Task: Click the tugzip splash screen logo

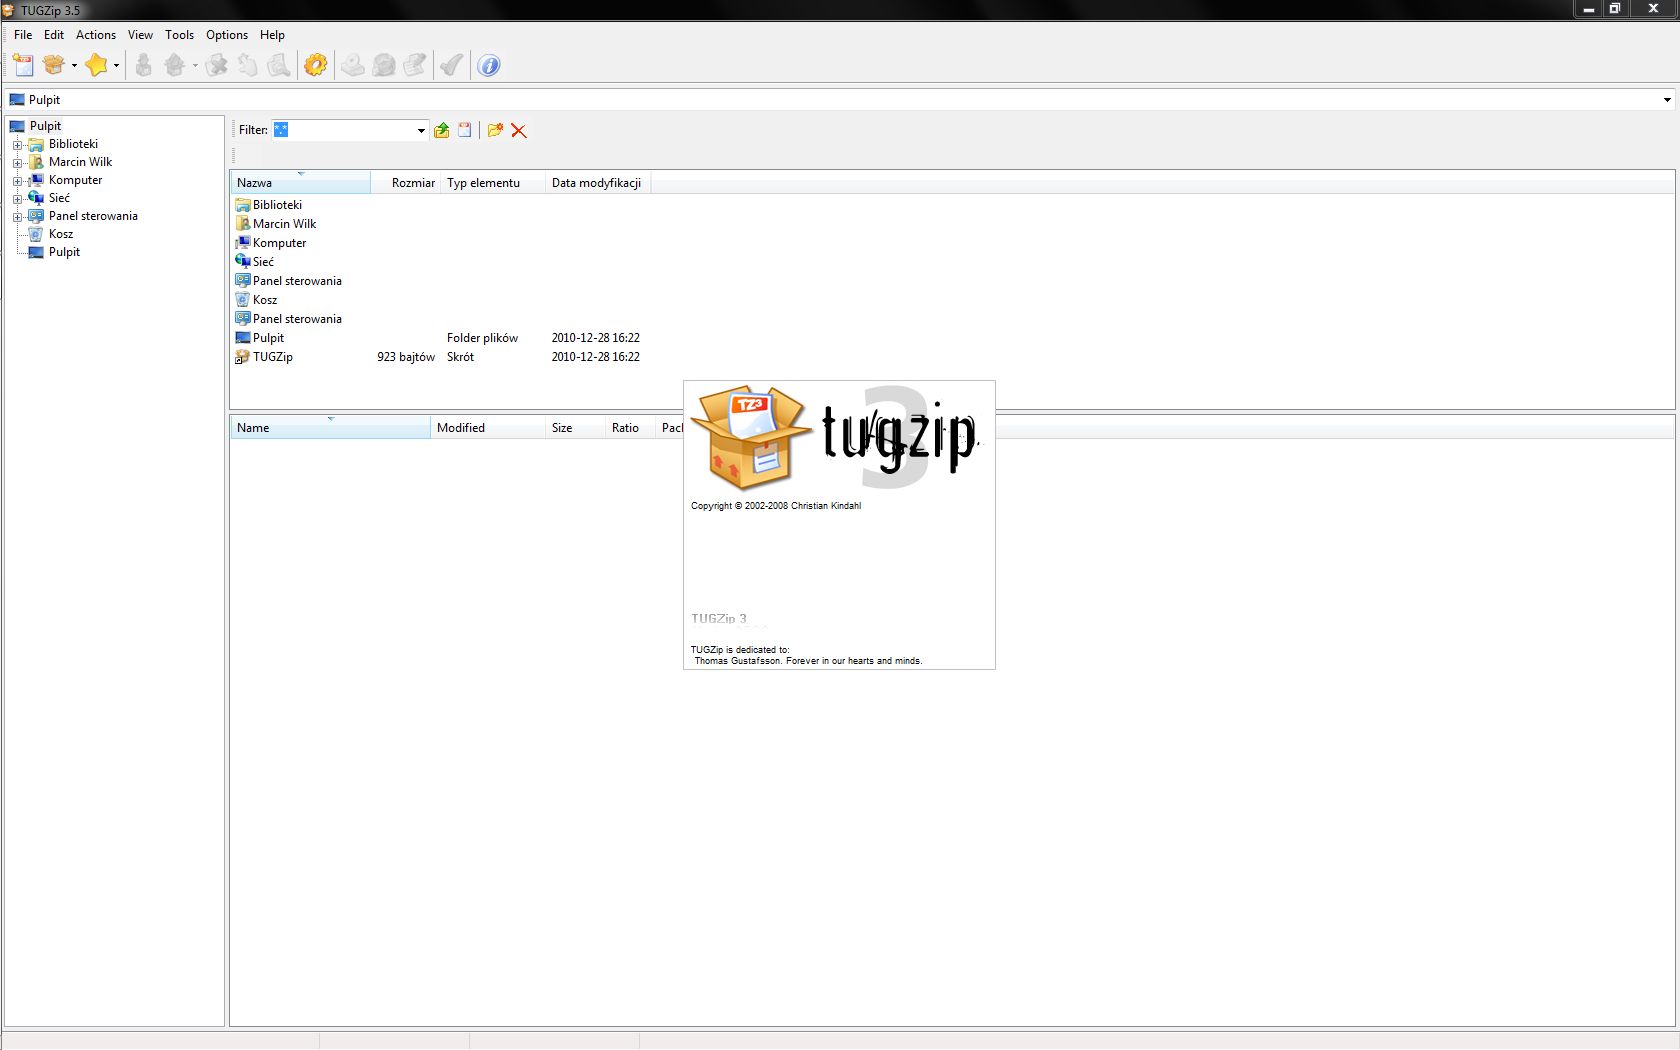Action: click(x=838, y=438)
